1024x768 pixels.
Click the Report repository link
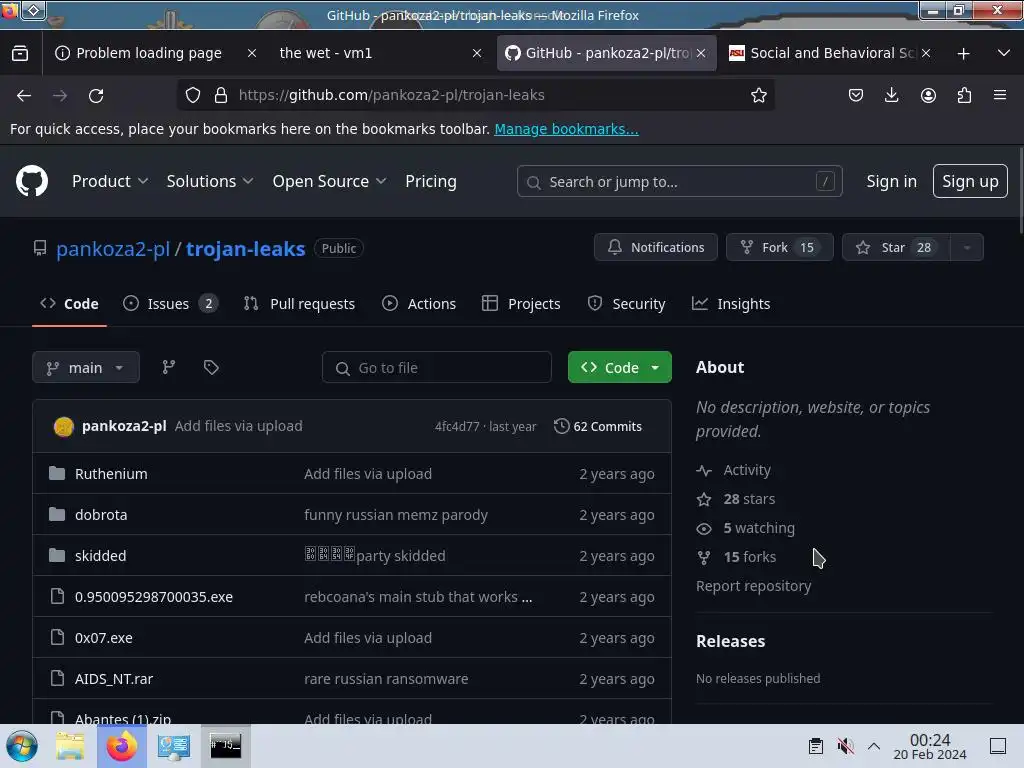coord(753,586)
